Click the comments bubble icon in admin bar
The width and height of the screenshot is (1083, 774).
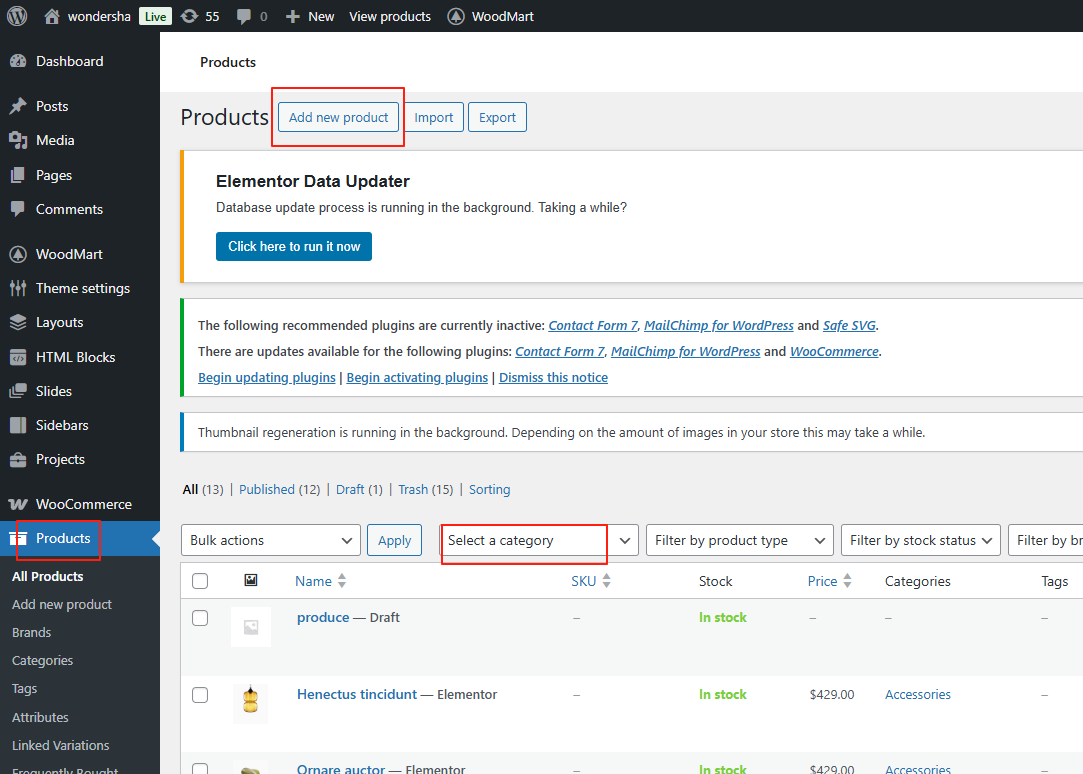[244, 17]
